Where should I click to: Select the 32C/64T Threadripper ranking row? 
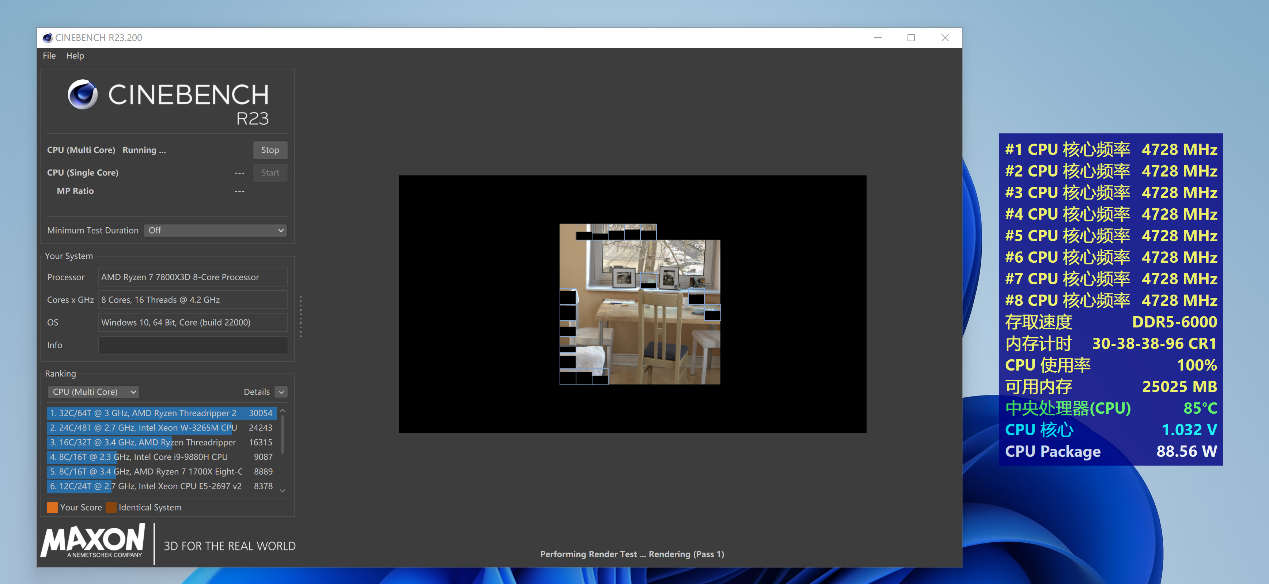(161, 413)
